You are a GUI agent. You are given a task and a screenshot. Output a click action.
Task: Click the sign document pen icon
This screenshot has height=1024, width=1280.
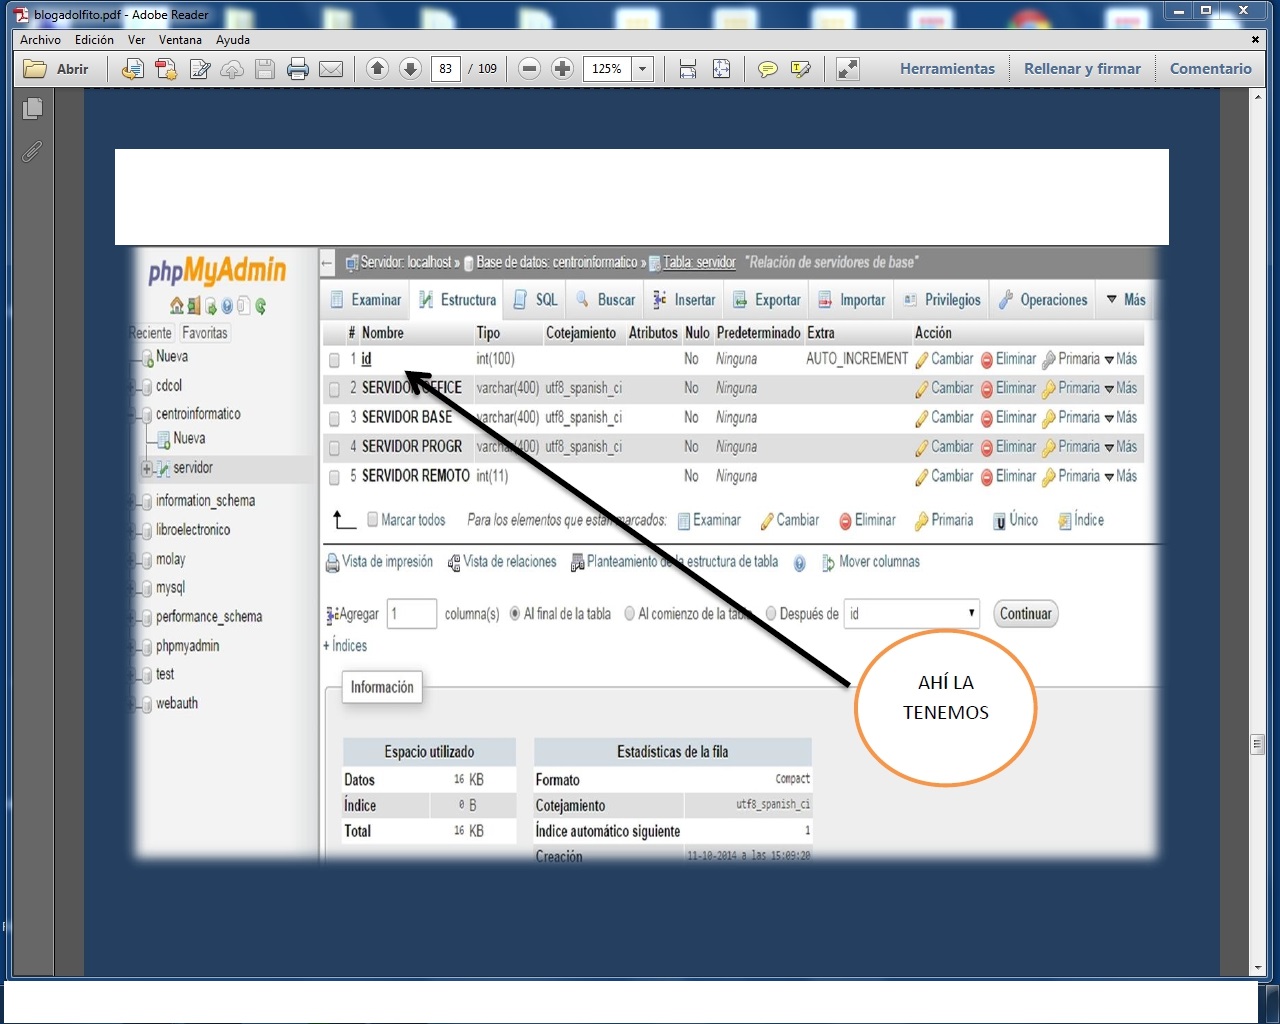pos(200,69)
